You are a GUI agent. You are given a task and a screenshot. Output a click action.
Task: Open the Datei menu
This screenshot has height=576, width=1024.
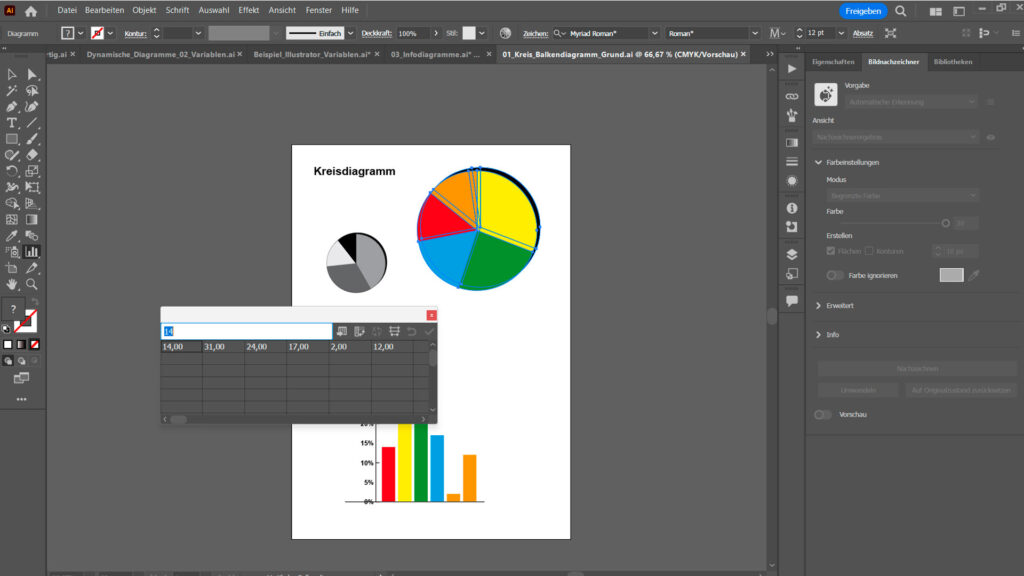(67, 10)
